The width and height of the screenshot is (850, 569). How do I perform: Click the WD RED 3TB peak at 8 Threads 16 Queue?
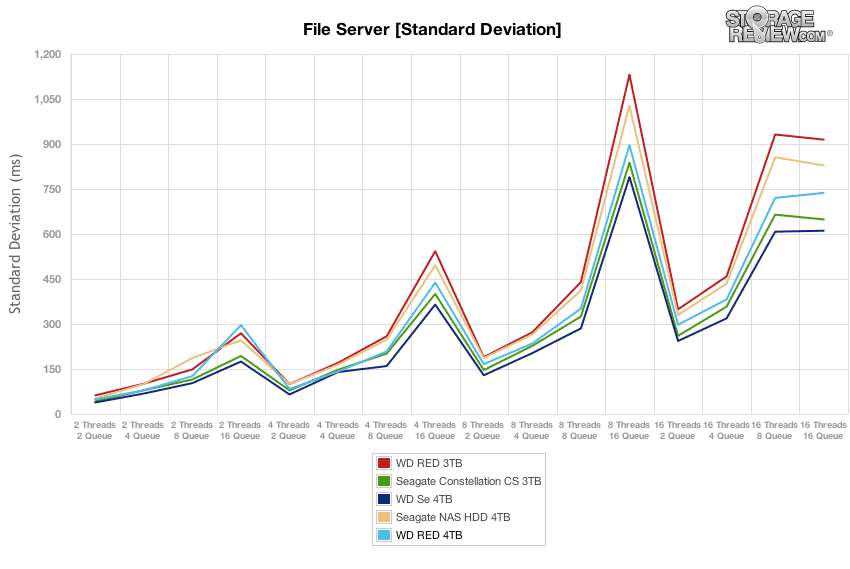point(629,75)
